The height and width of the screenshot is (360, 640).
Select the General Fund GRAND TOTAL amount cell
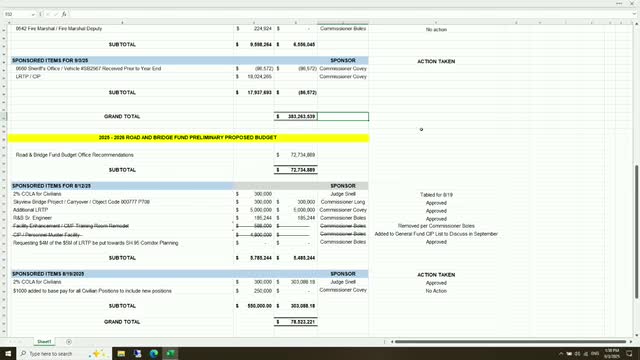pyautogui.click(x=296, y=116)
